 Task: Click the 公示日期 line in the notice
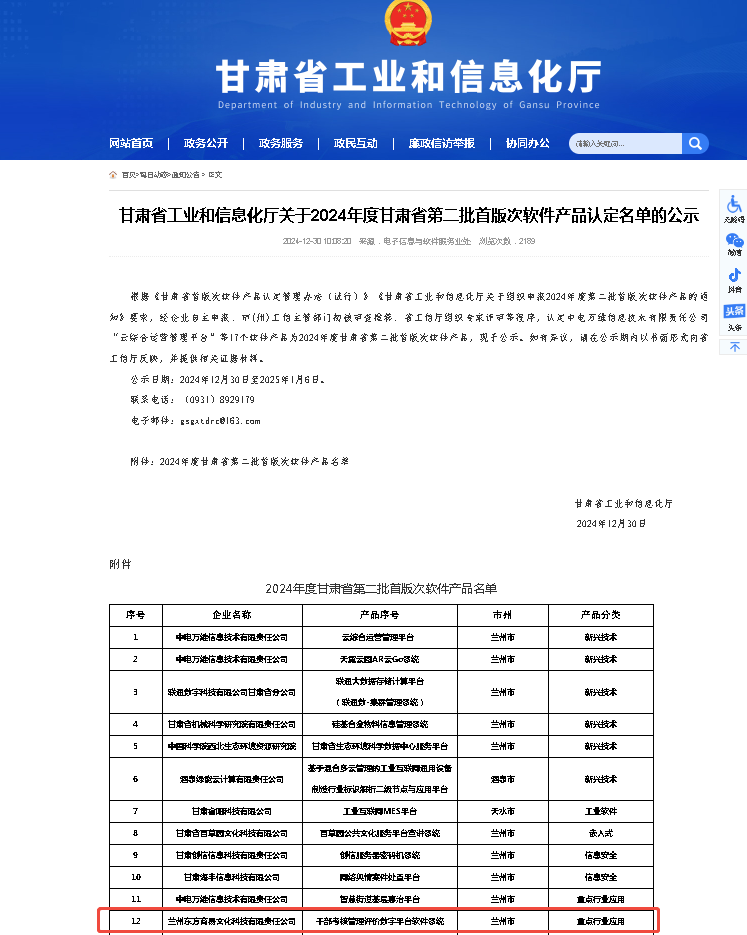[x=228, y=379]
